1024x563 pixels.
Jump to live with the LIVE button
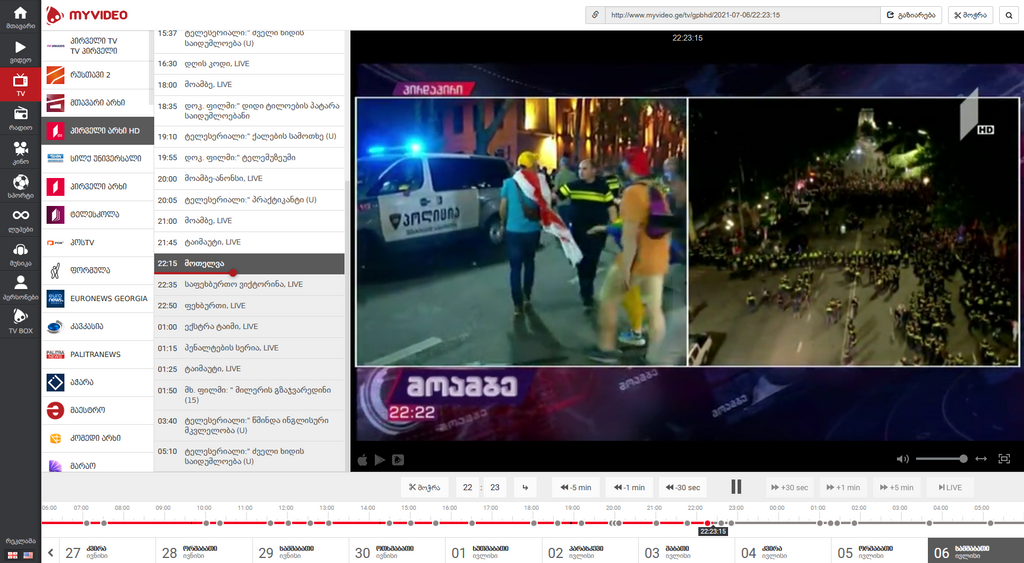coord(949,487)
